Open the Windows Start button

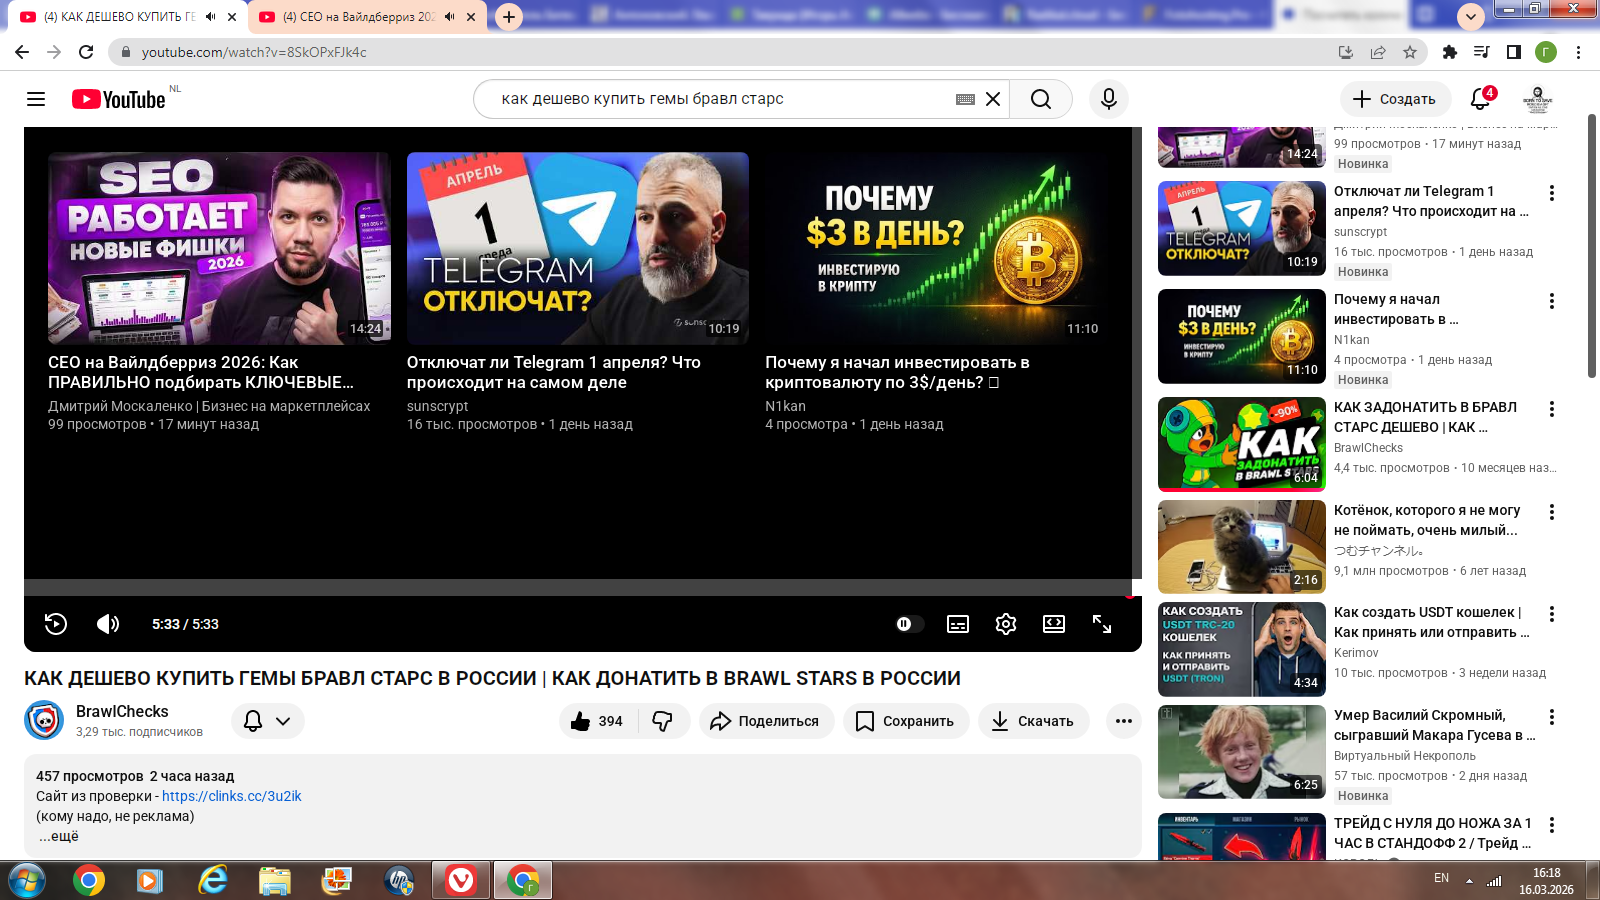tap(27, 880)
